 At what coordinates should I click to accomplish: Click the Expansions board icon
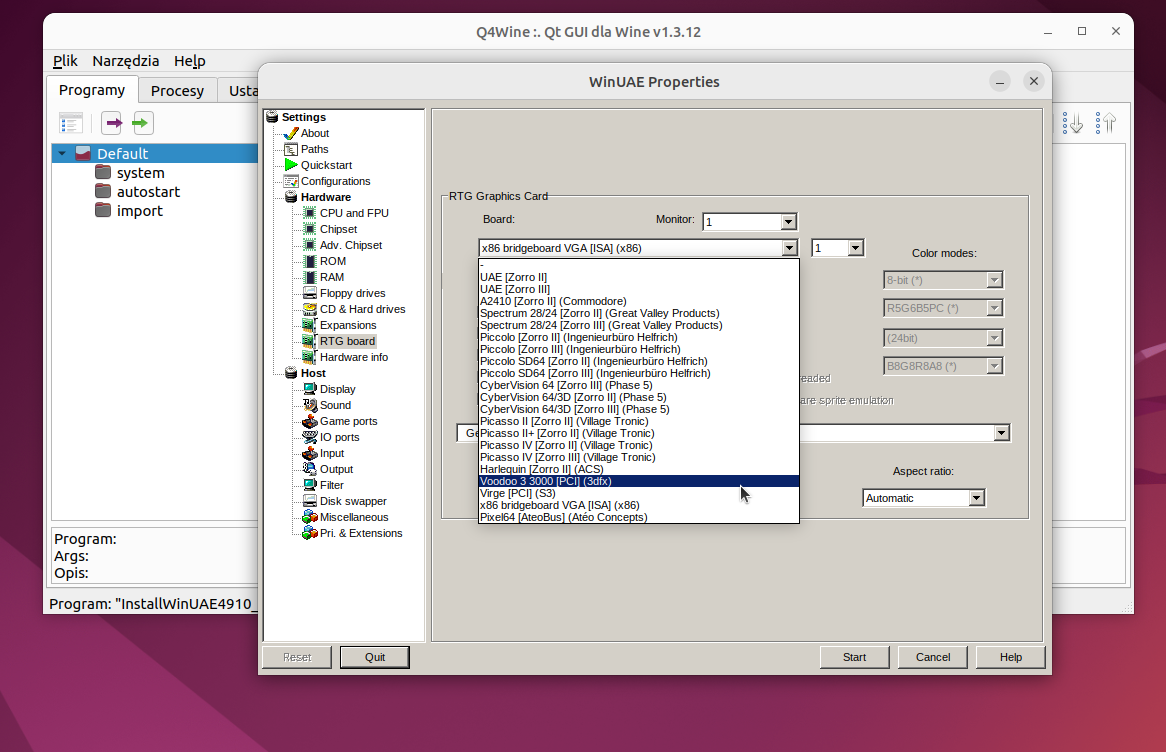310,325
